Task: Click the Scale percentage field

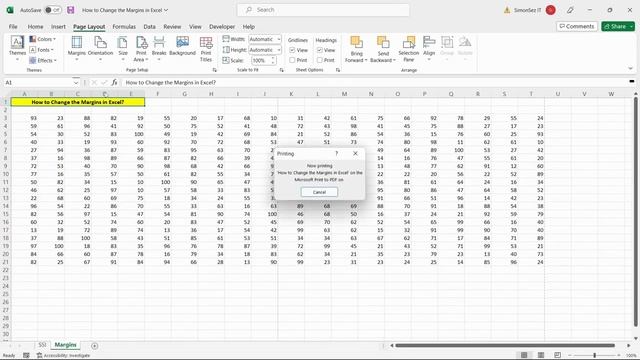Action: (x=260, y=60)
